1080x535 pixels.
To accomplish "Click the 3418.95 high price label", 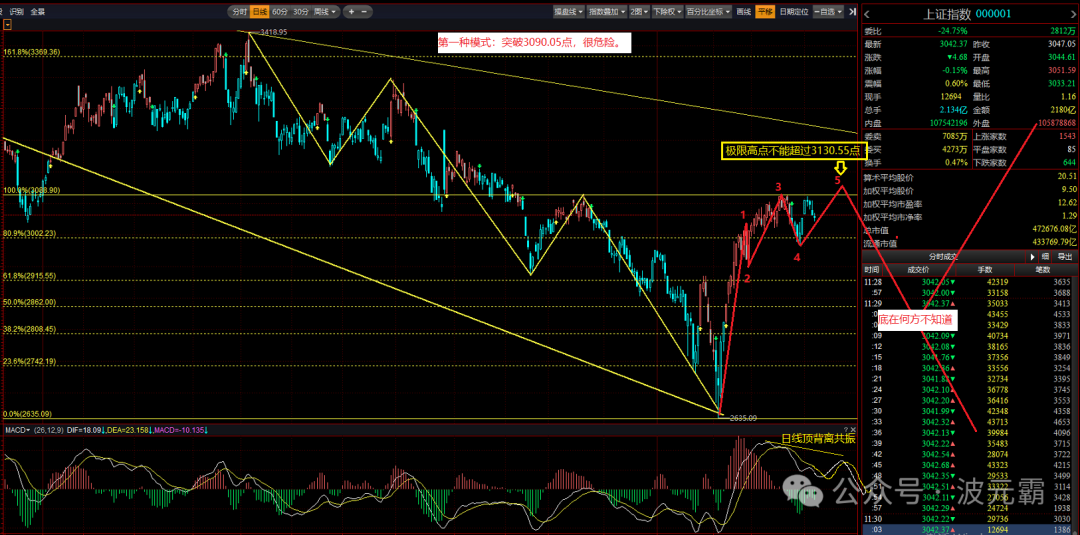I will point(273,32).
